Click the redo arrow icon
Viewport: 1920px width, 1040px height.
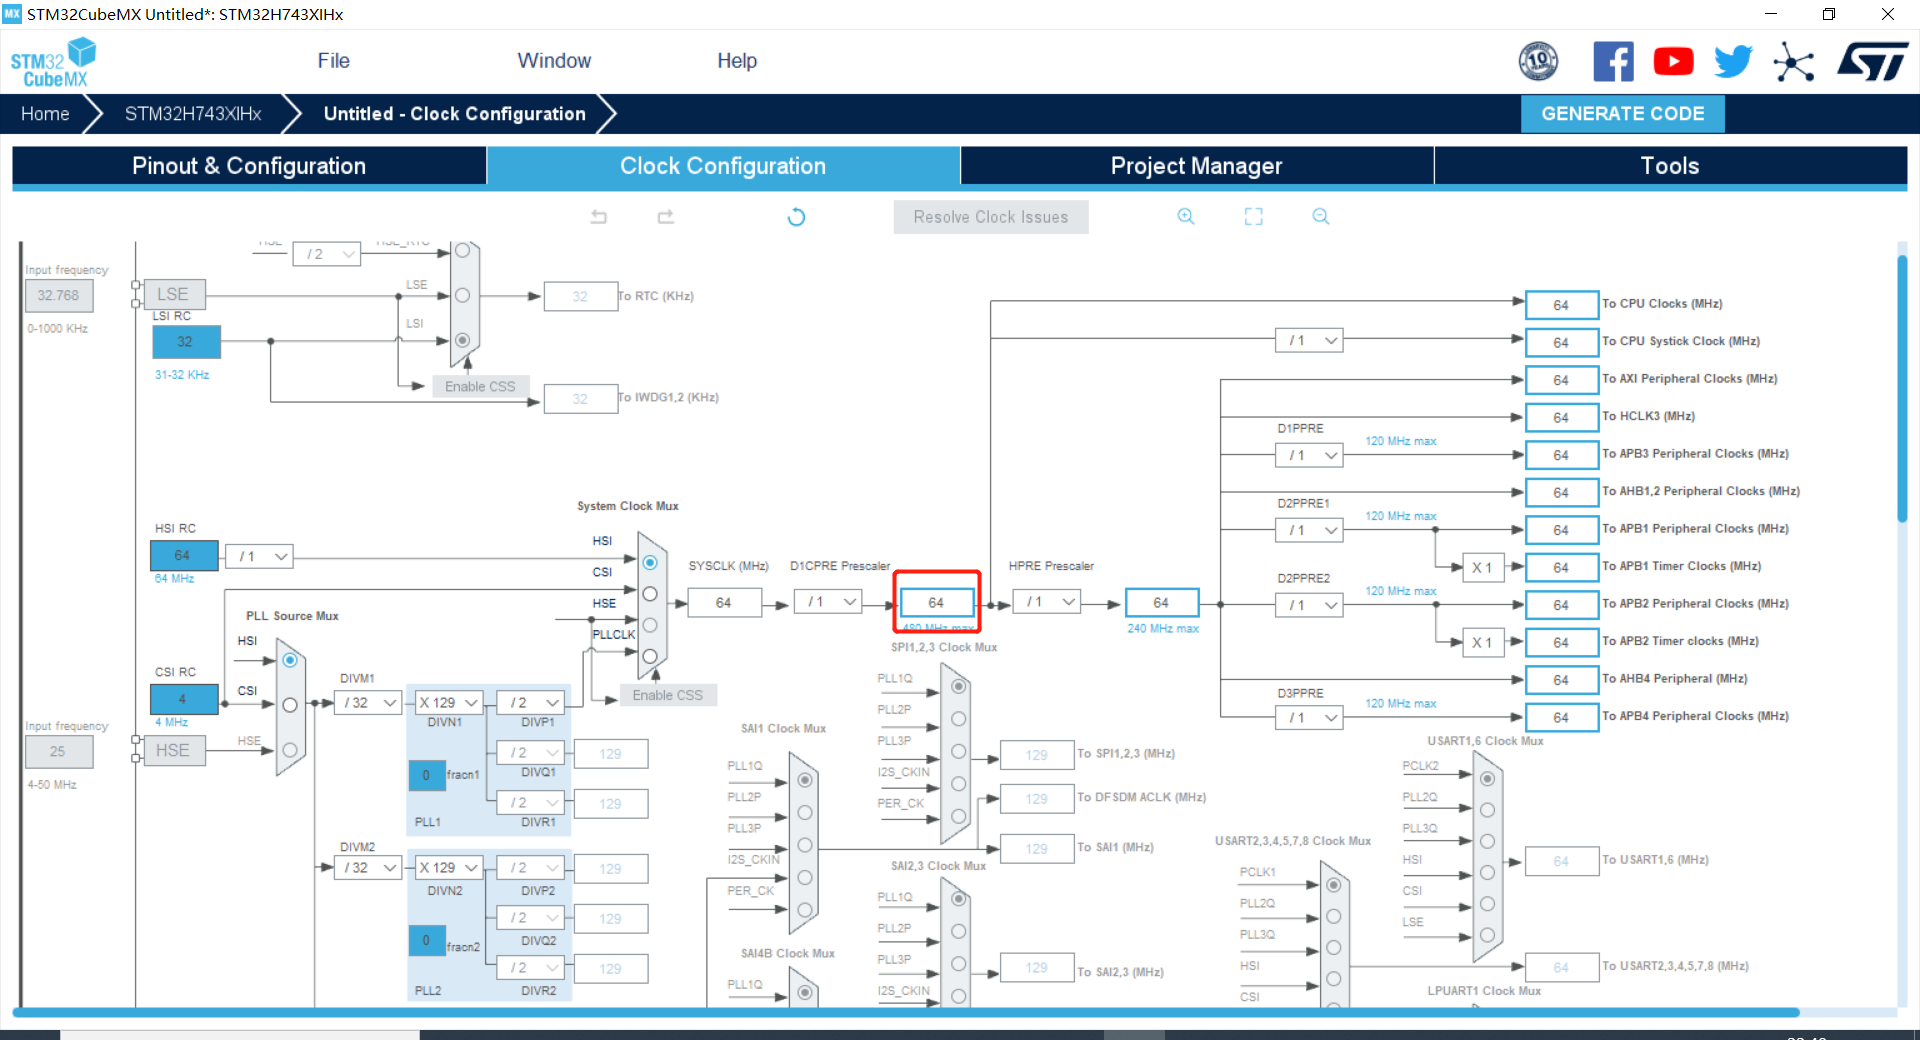pos(666,216)
